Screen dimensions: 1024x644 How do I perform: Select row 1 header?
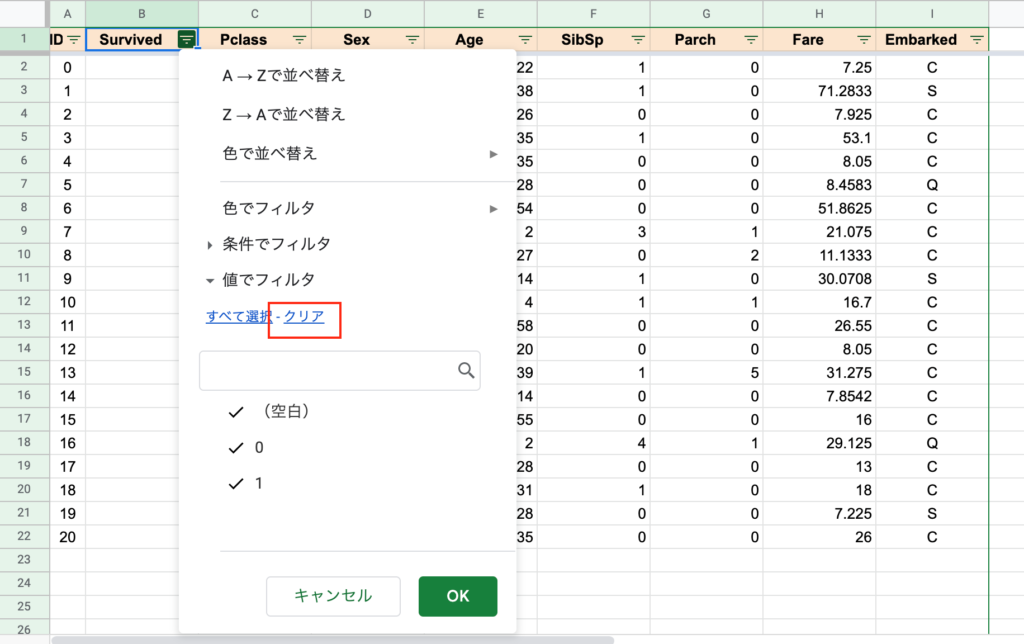tap(24, 39)
